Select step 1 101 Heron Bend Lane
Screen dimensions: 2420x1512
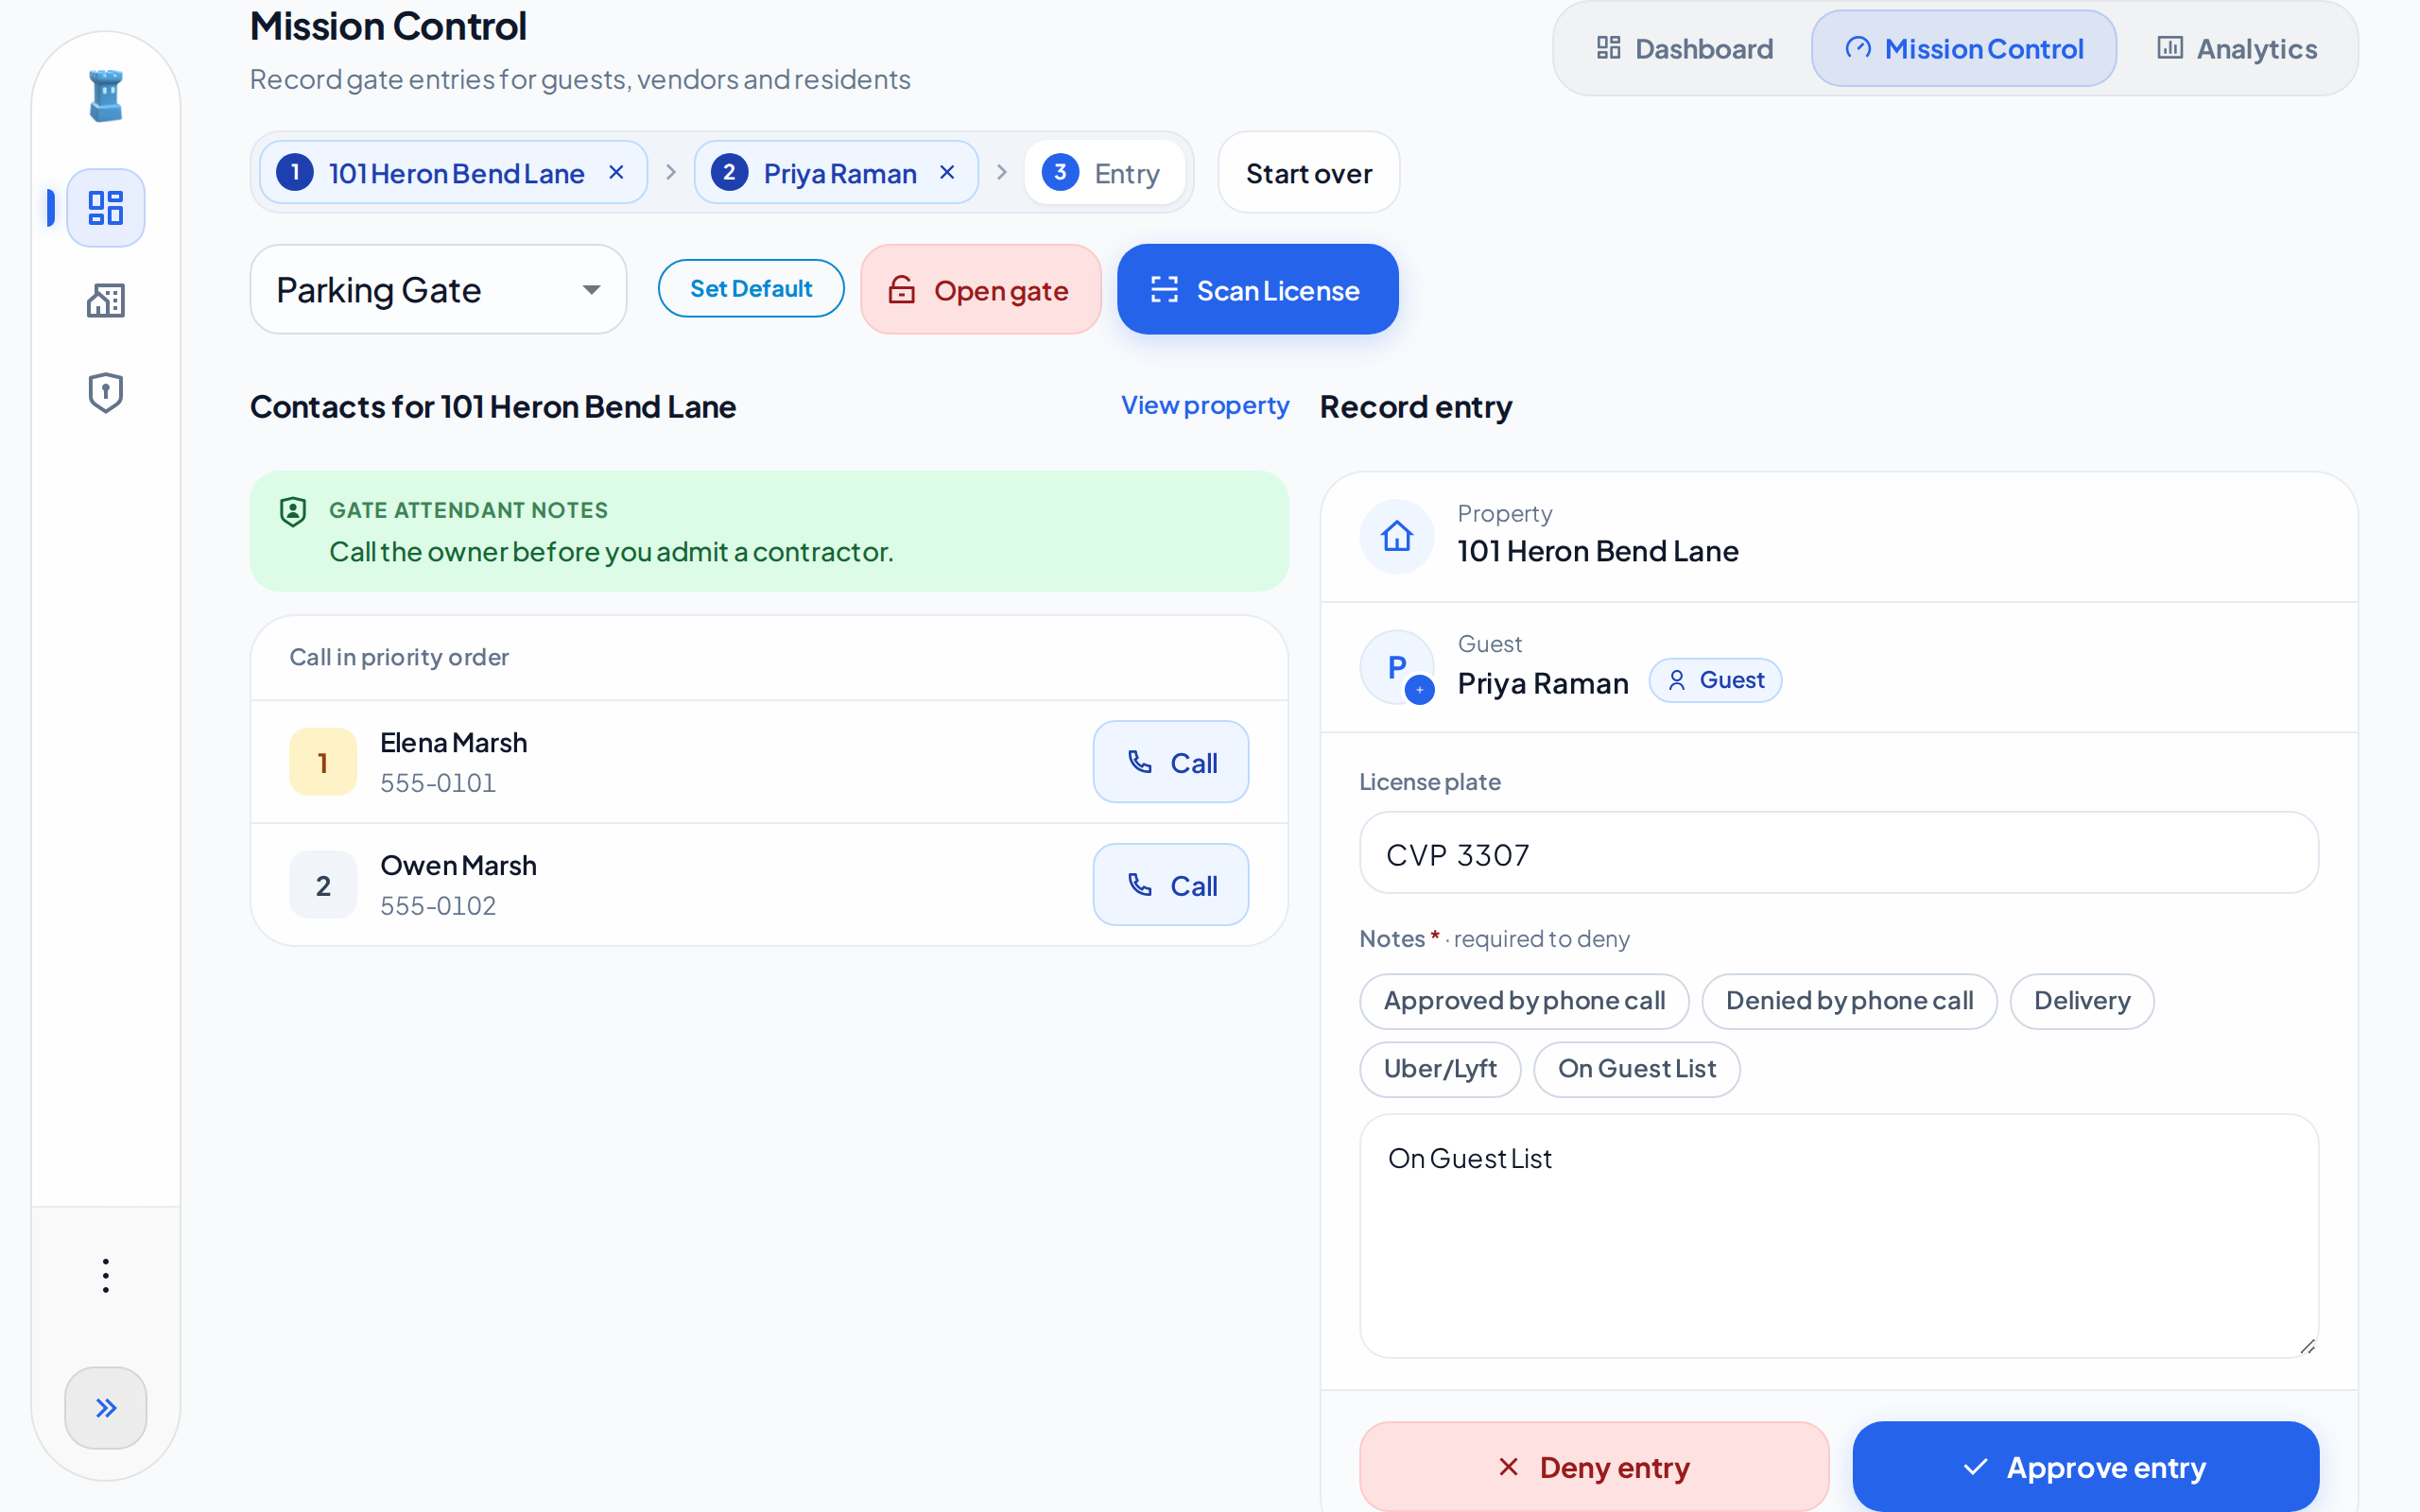[454, 172]
